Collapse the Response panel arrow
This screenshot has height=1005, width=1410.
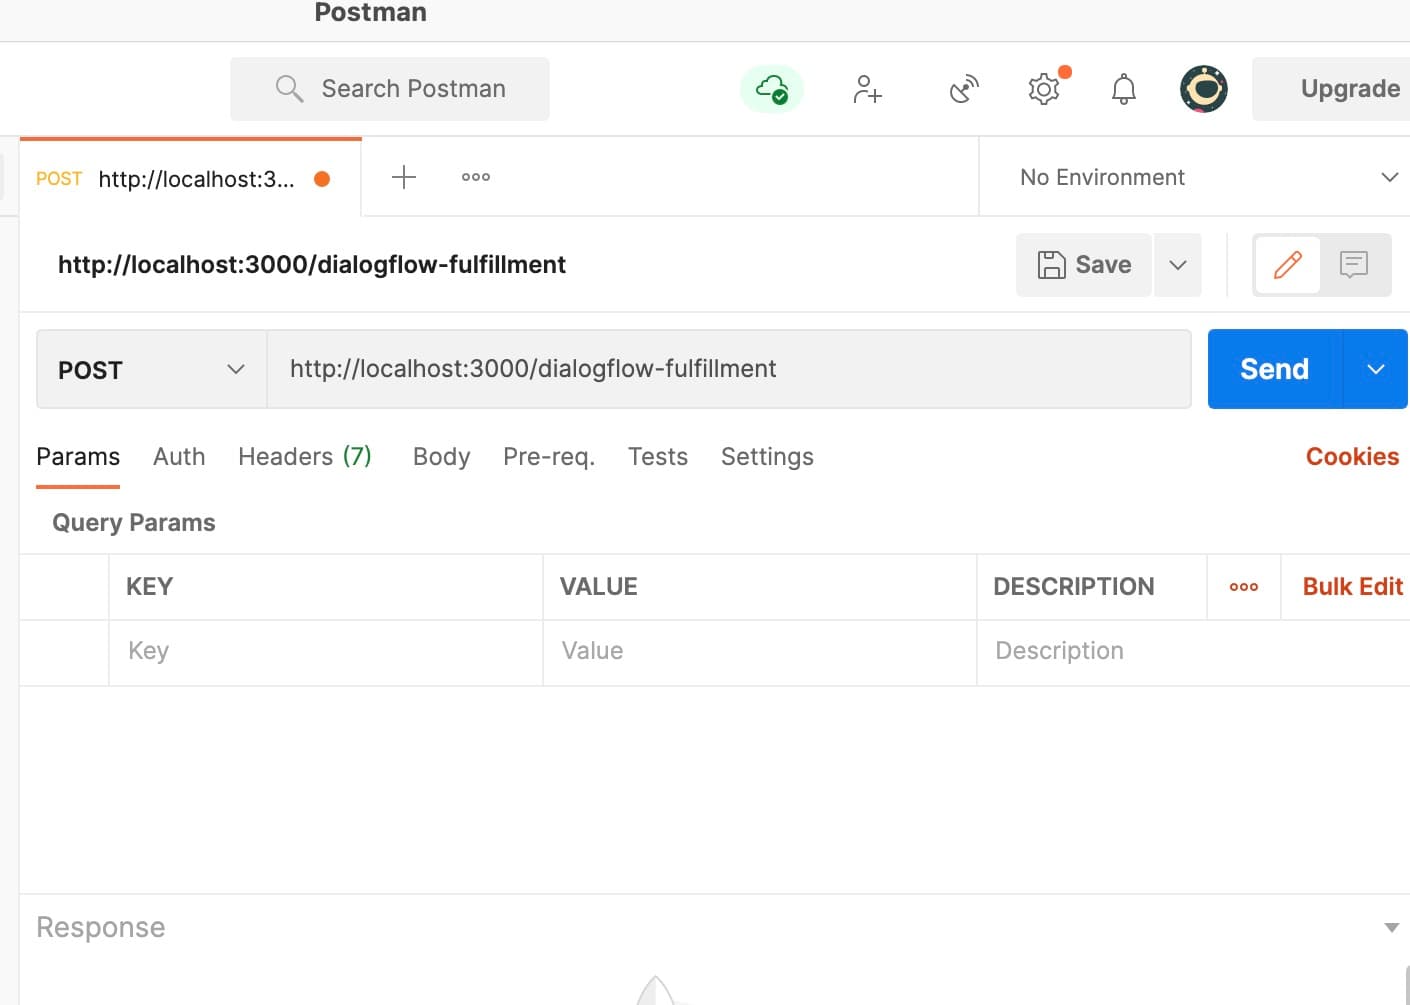[1391, 928]
